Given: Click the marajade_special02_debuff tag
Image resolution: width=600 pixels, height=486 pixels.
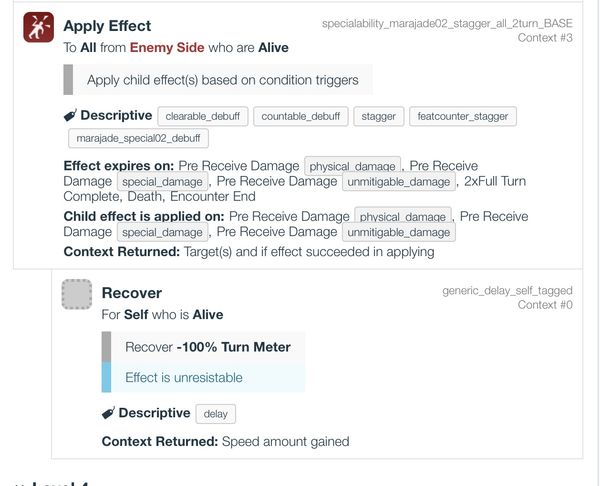Looking at the screenshot, I should point(138,139).
